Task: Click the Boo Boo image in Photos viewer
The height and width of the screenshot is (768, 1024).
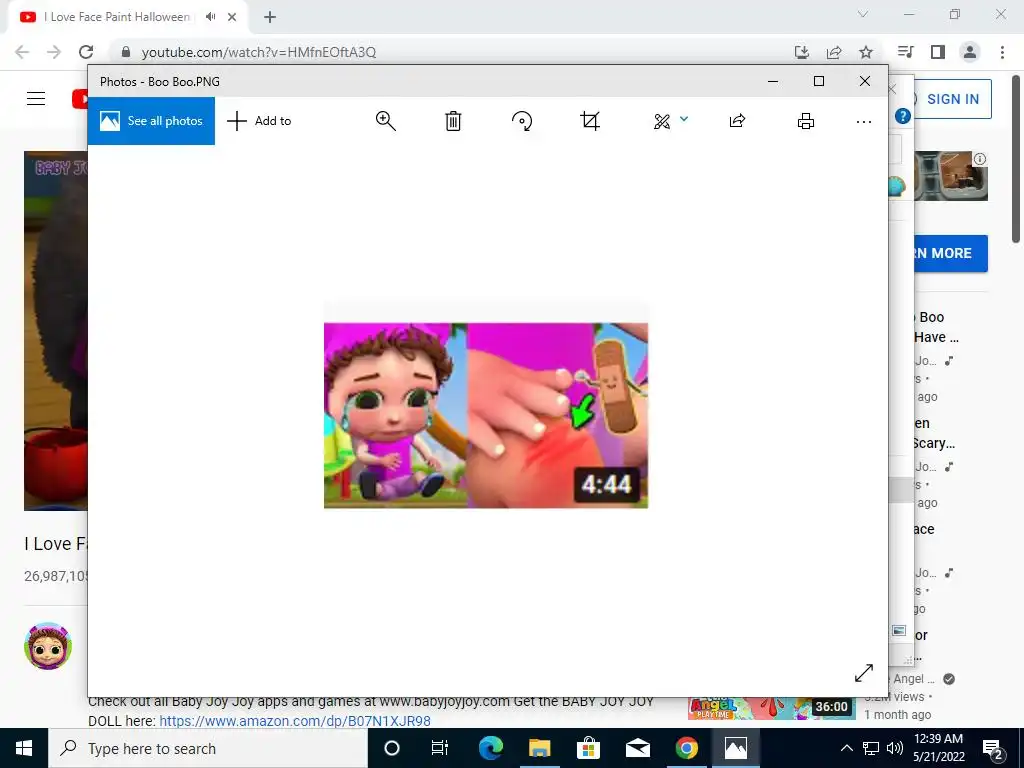Action: click(486, 415)
